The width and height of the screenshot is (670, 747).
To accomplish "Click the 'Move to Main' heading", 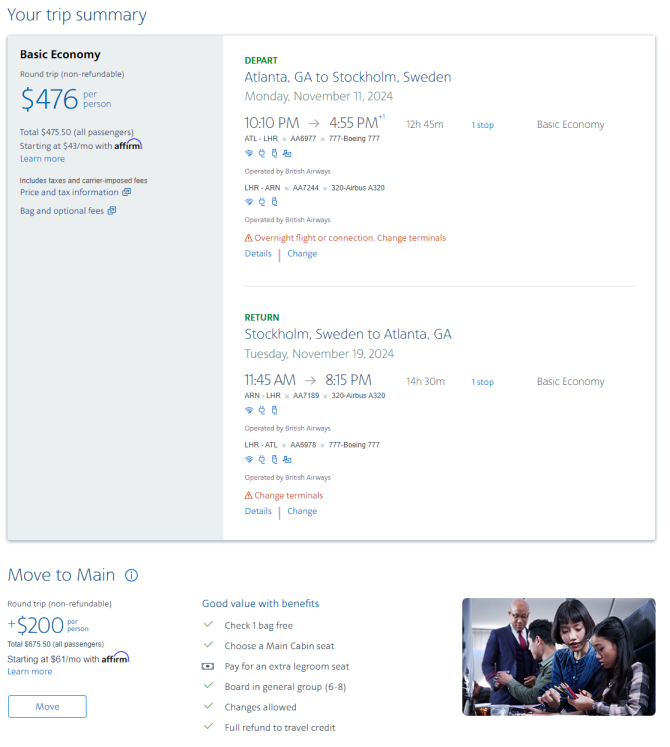I will coord(61,575).
